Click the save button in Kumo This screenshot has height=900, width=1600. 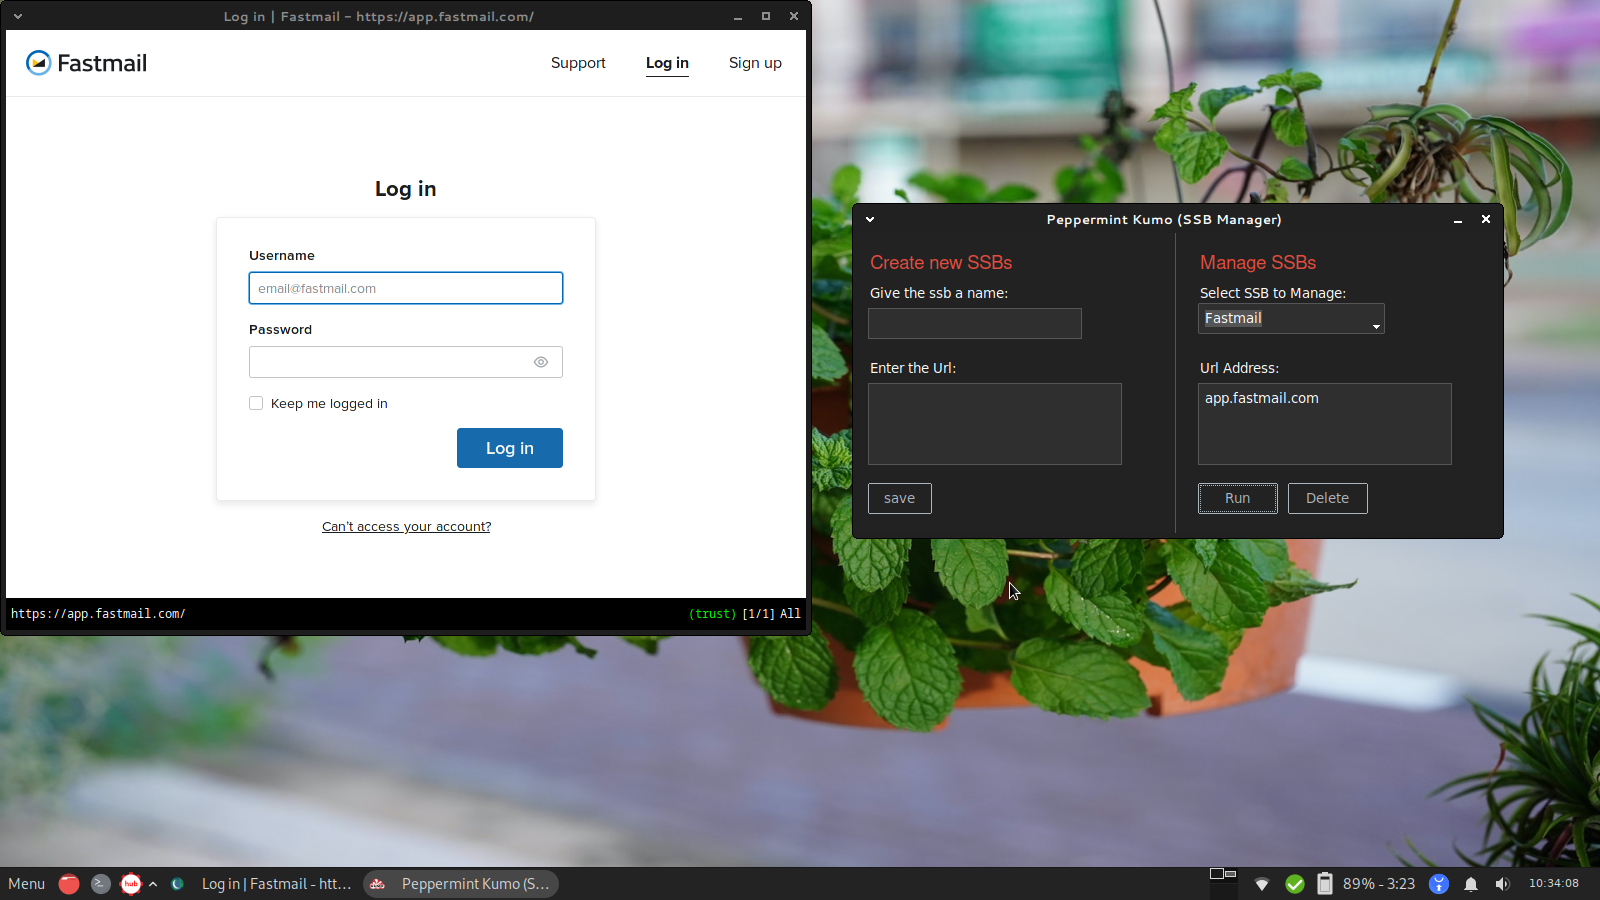click(900, 498)
